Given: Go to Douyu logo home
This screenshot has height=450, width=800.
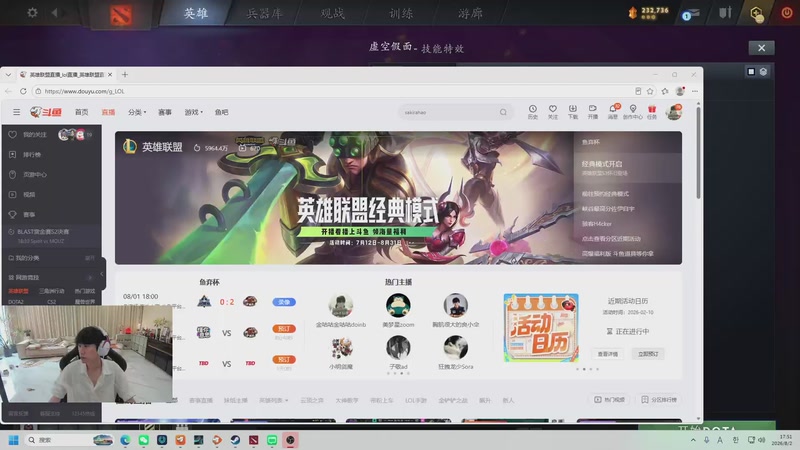Looking at the screenshot, I should click(x=46, y=112).
